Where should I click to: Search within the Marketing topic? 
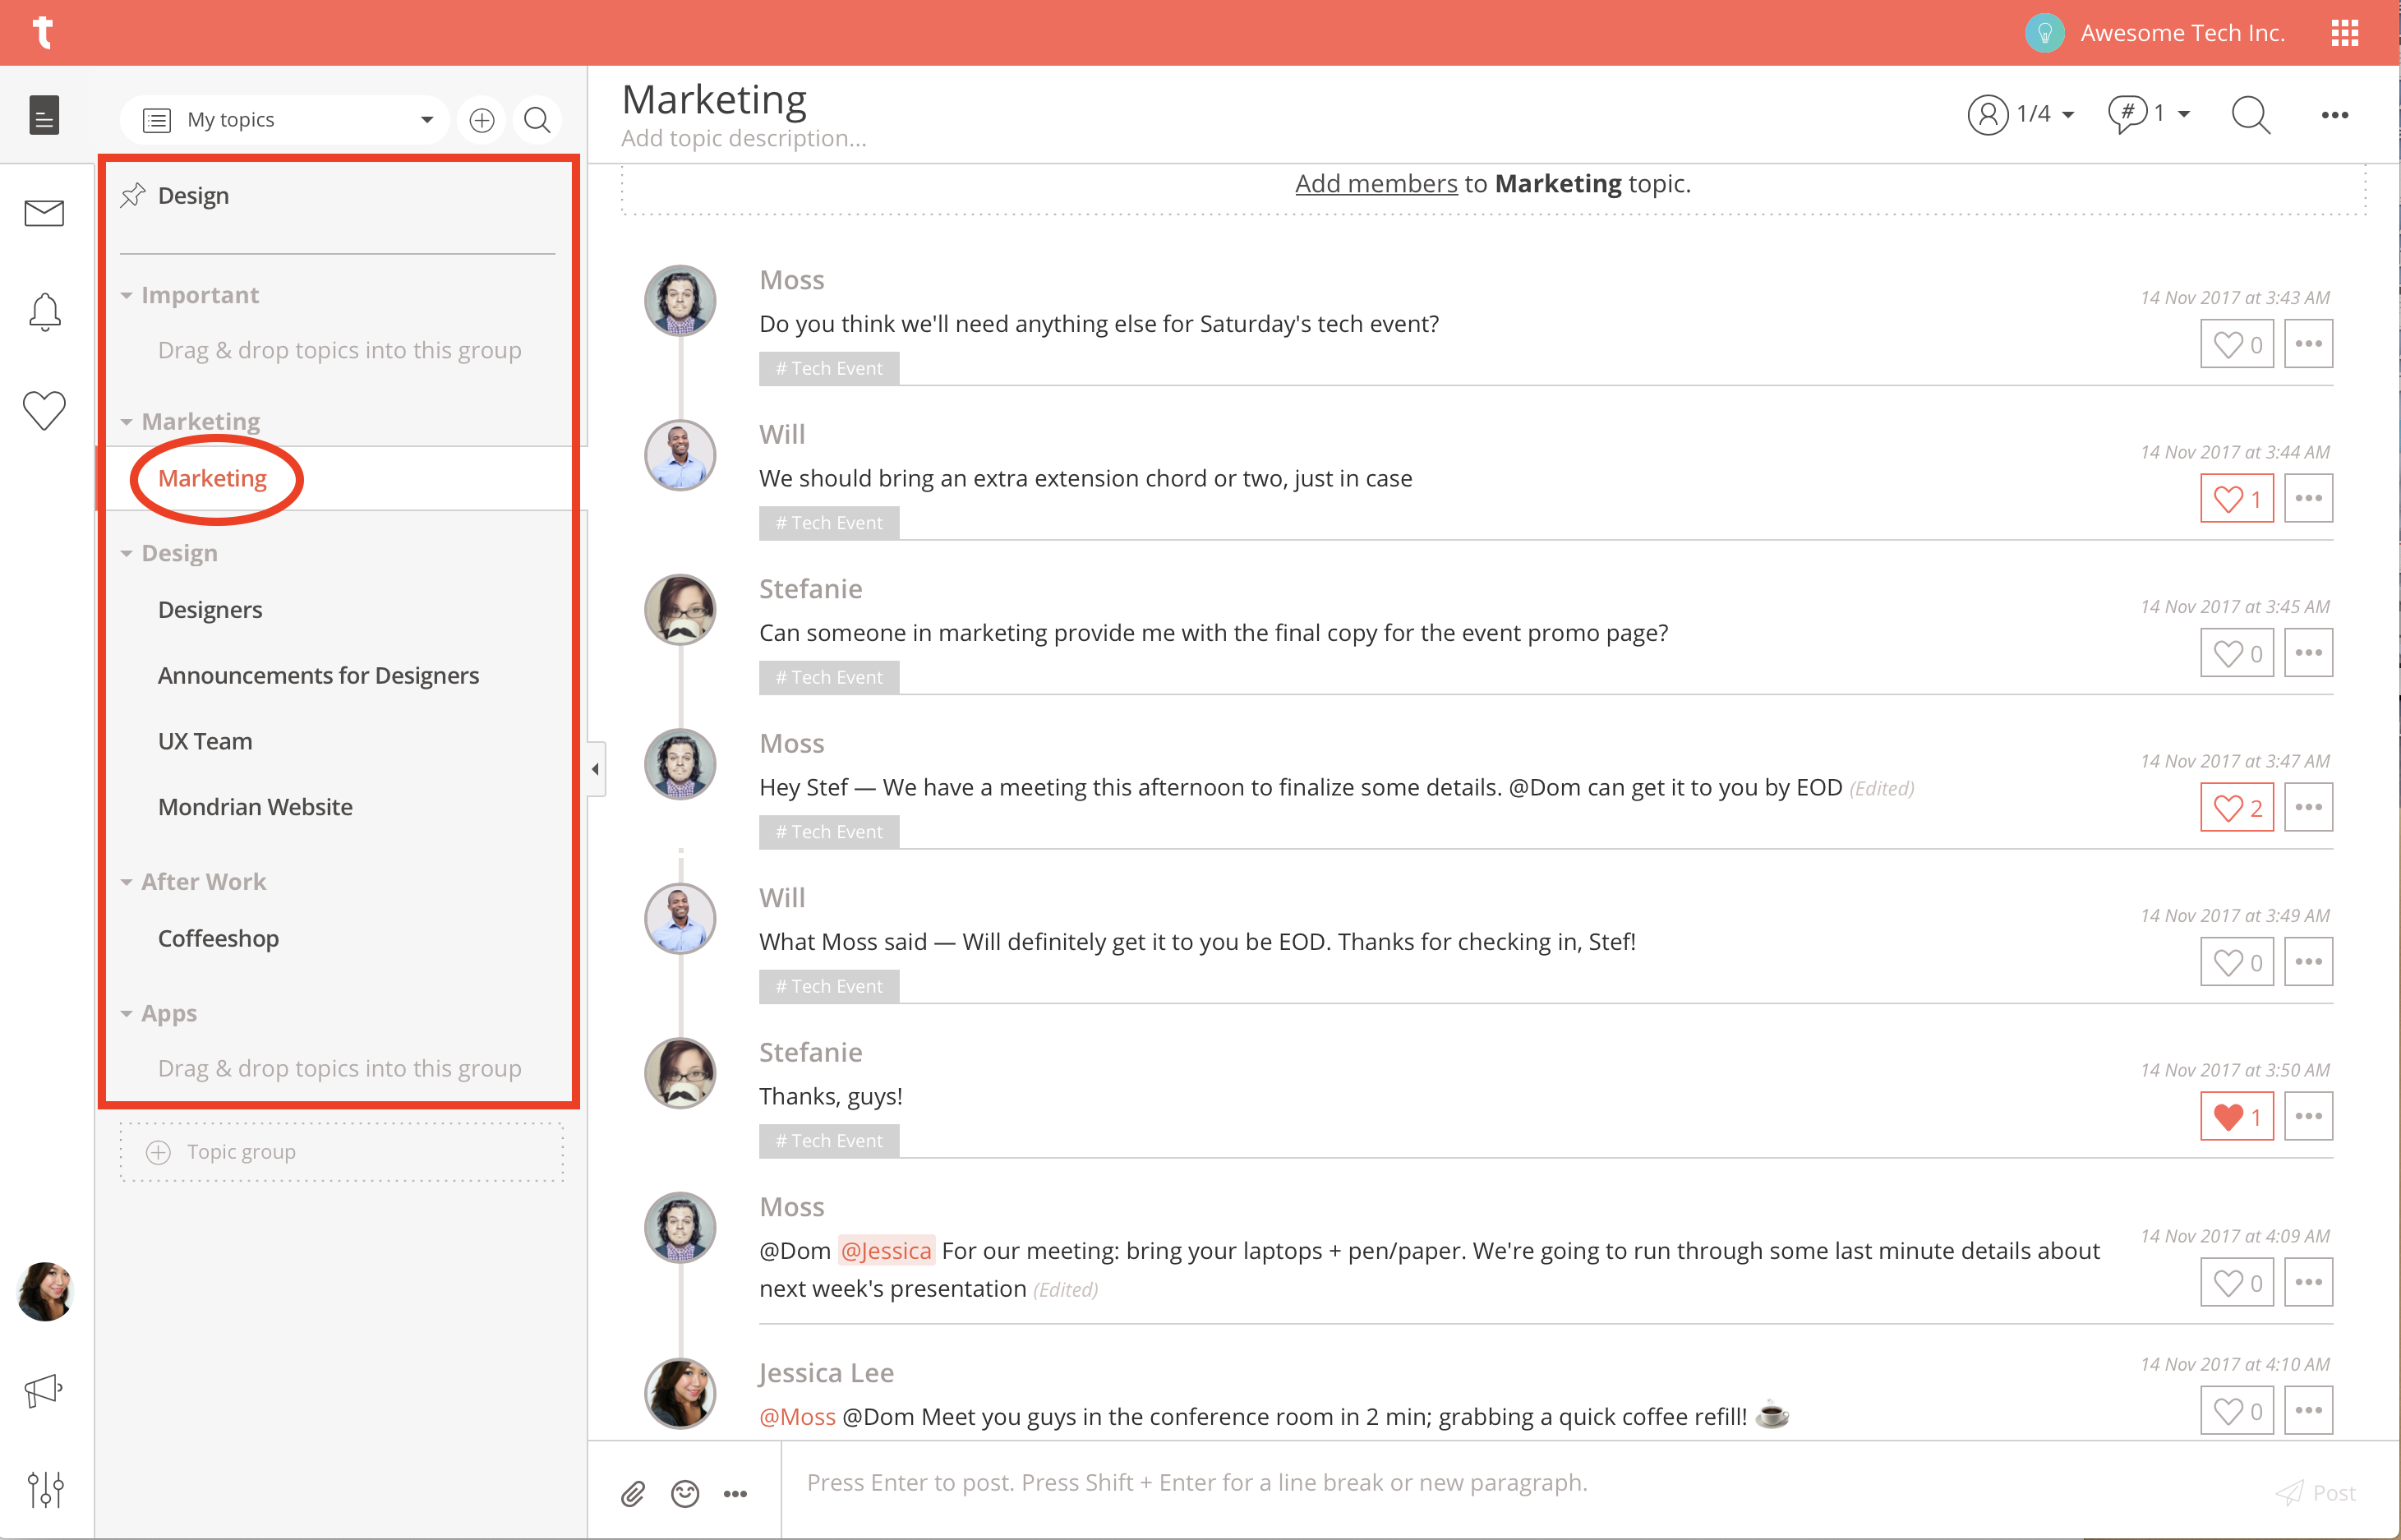coord(2251,115)
